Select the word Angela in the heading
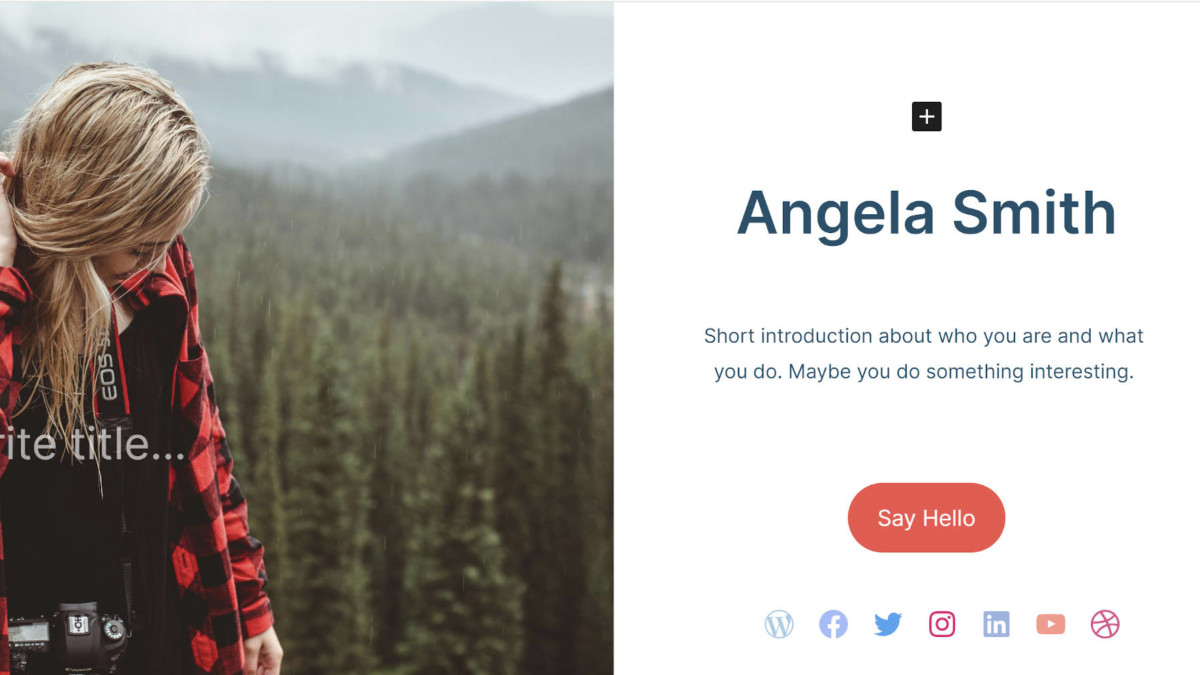 [x=835, y=213]
